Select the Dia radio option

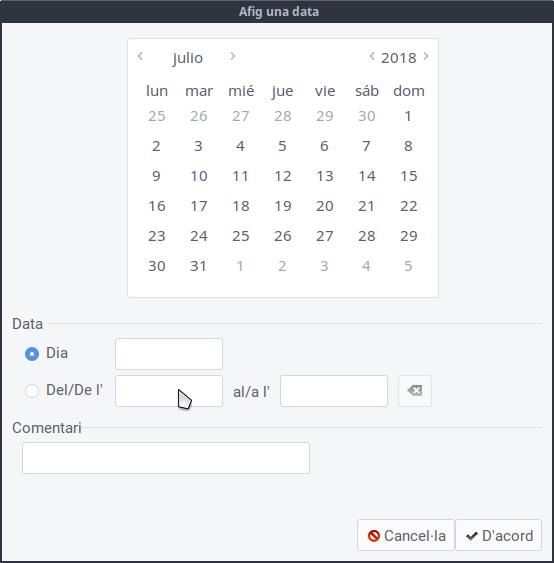pyautogui.click(x=32, y=354)
